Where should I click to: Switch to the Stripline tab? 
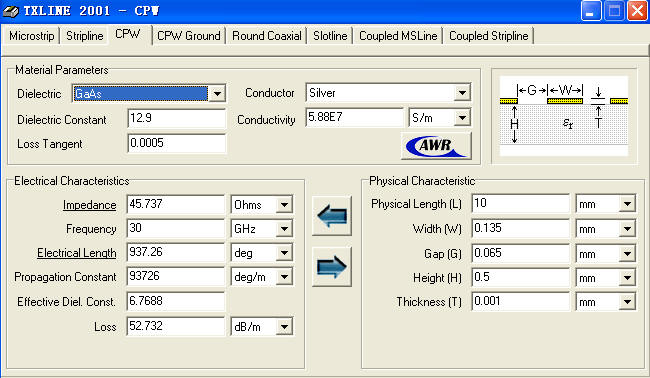pyautogui.click(x=85, y=36)
